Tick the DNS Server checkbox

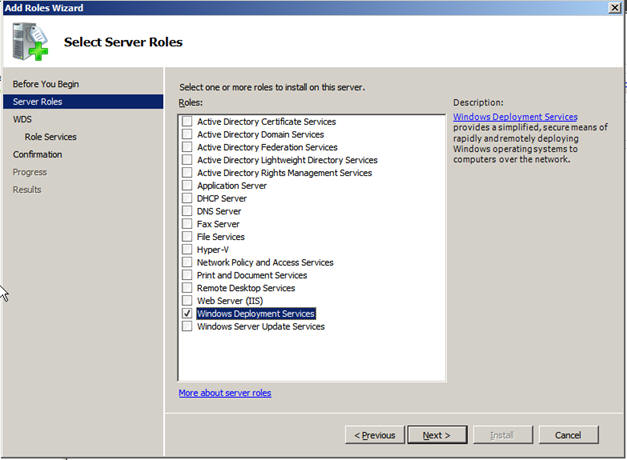point(187,211)
